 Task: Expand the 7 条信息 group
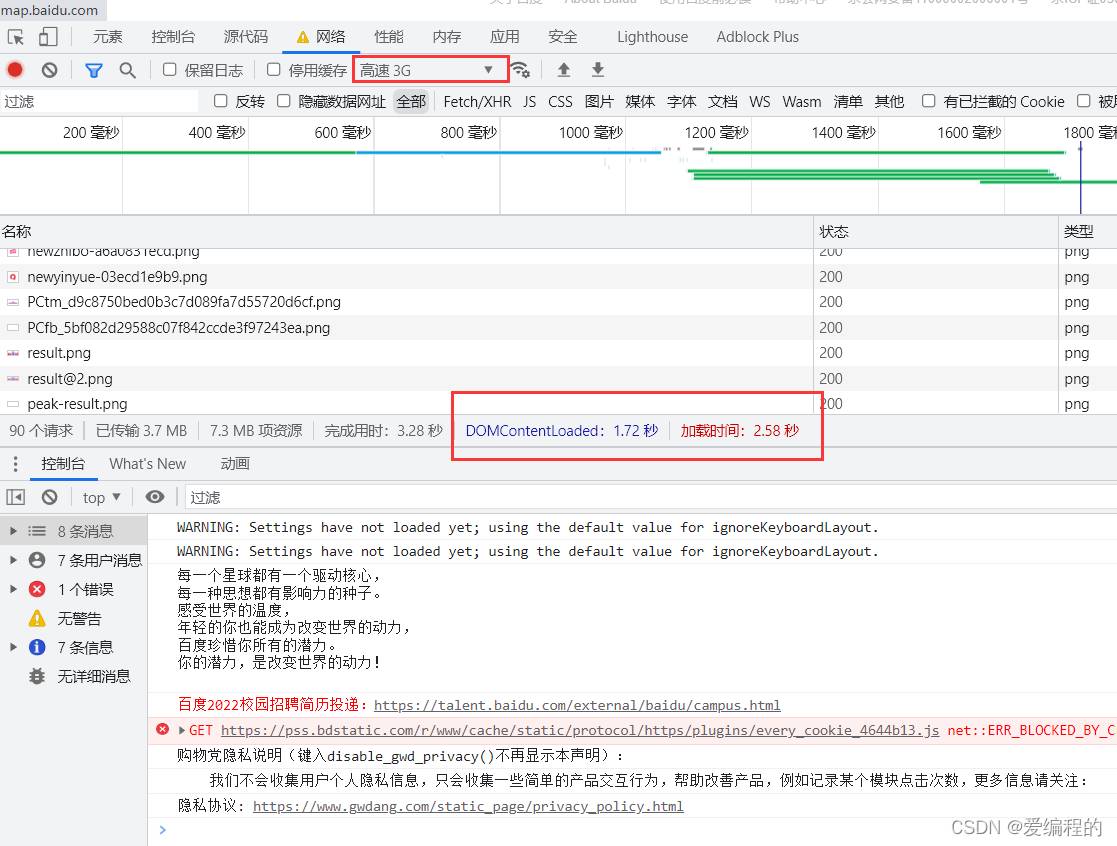pyautogui.click(x=13, y=647)
